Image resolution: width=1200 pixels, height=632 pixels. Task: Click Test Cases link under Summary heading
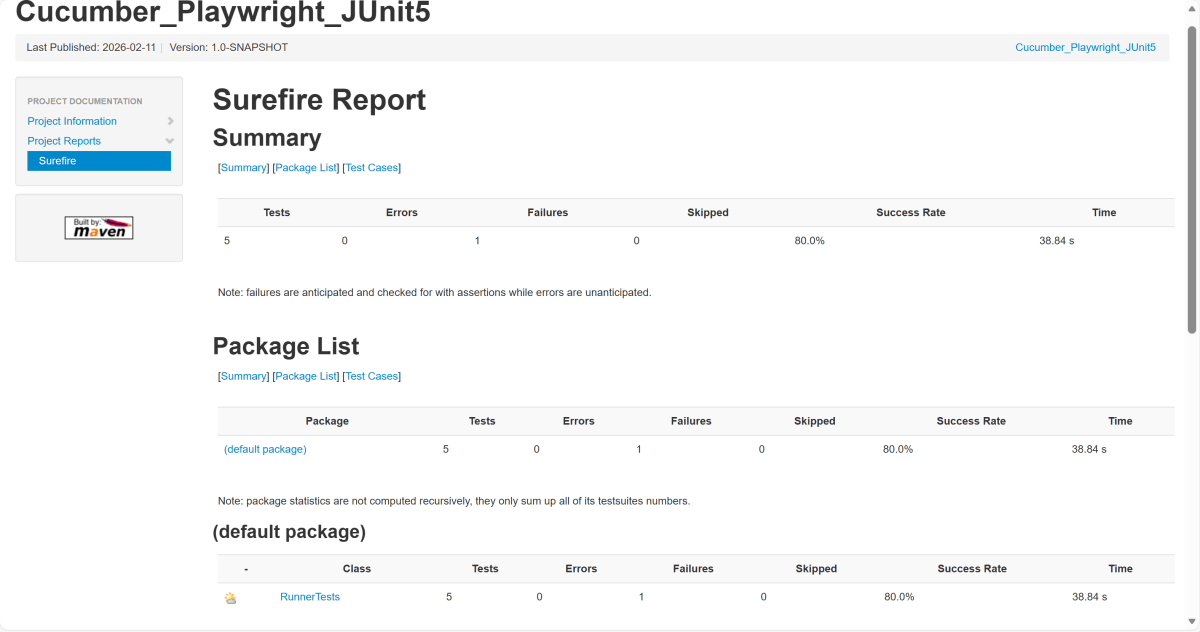(371, 168)
